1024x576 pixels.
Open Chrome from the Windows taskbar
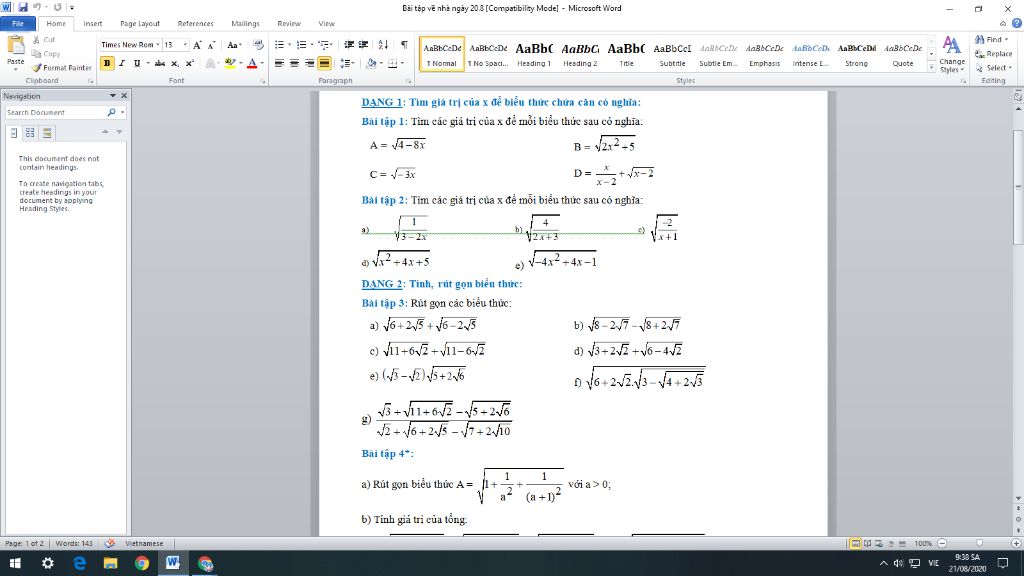142,563
